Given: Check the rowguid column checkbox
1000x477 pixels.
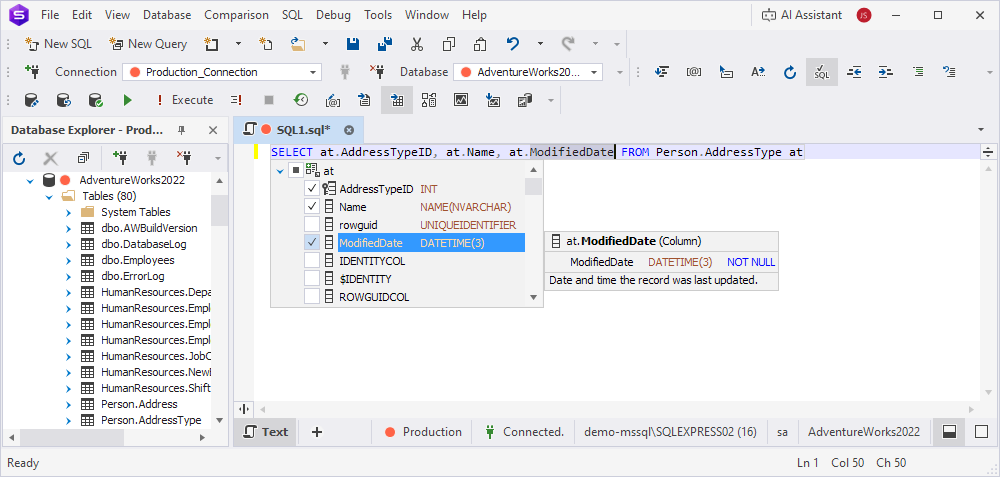Looking at the screenshot, I should (x=312, y=224).
